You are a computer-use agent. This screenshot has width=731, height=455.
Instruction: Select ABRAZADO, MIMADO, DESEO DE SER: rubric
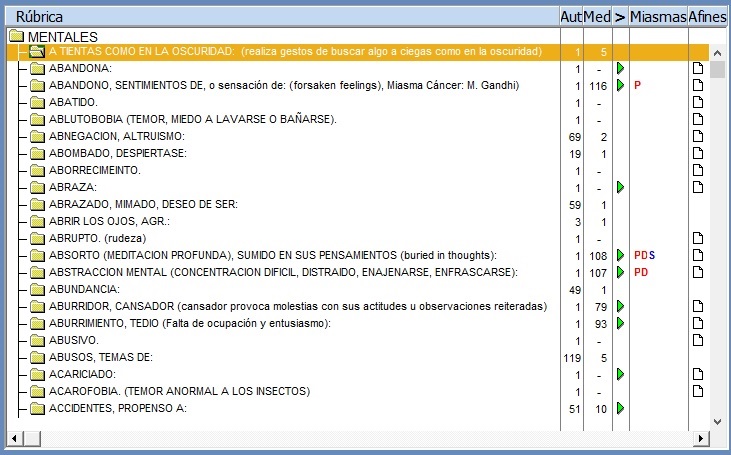click(x=143, y=204)
